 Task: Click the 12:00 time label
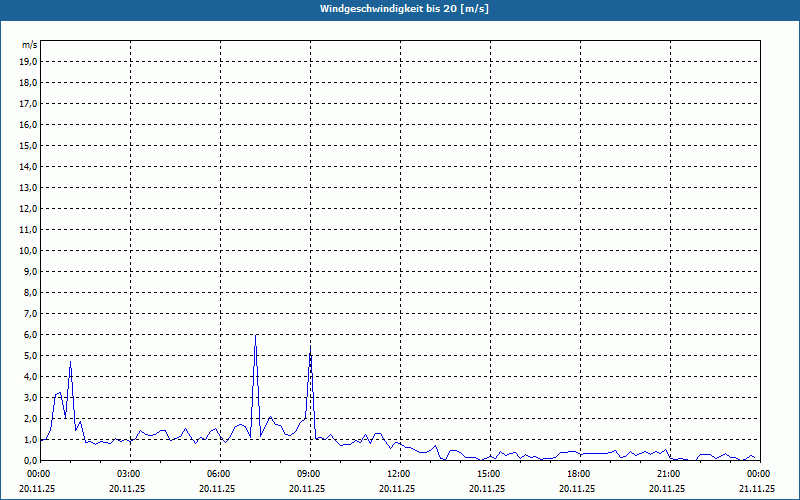(x=398, y=474)
